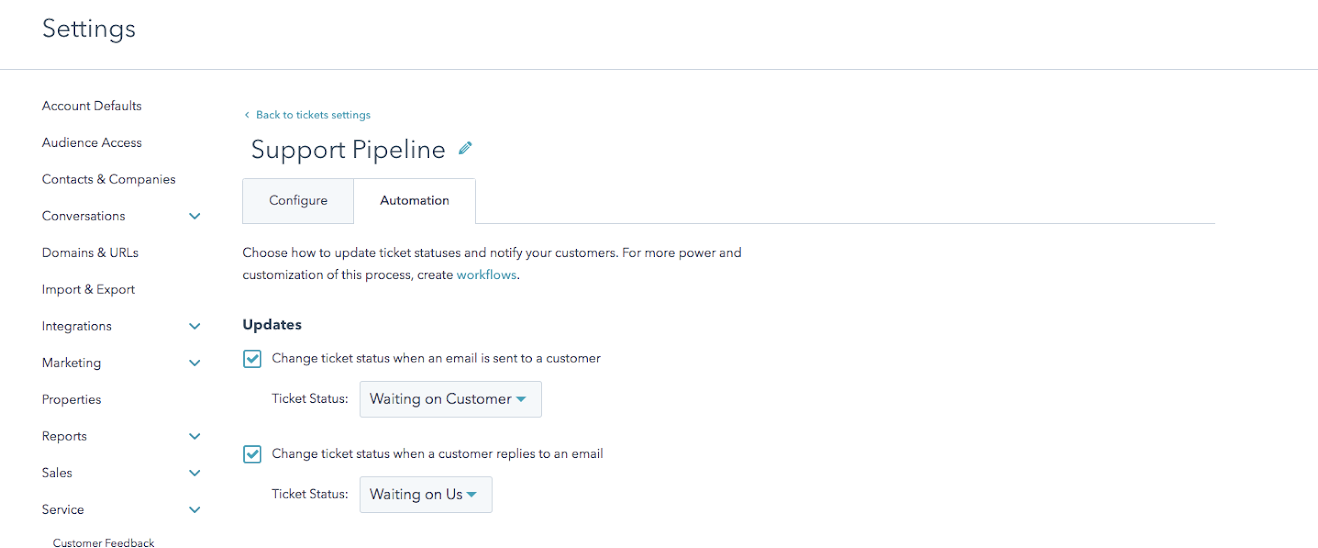The image size is (1318, 548).
Task: Expand the Conversations sidebar section
Action: [x=195, y=216]
